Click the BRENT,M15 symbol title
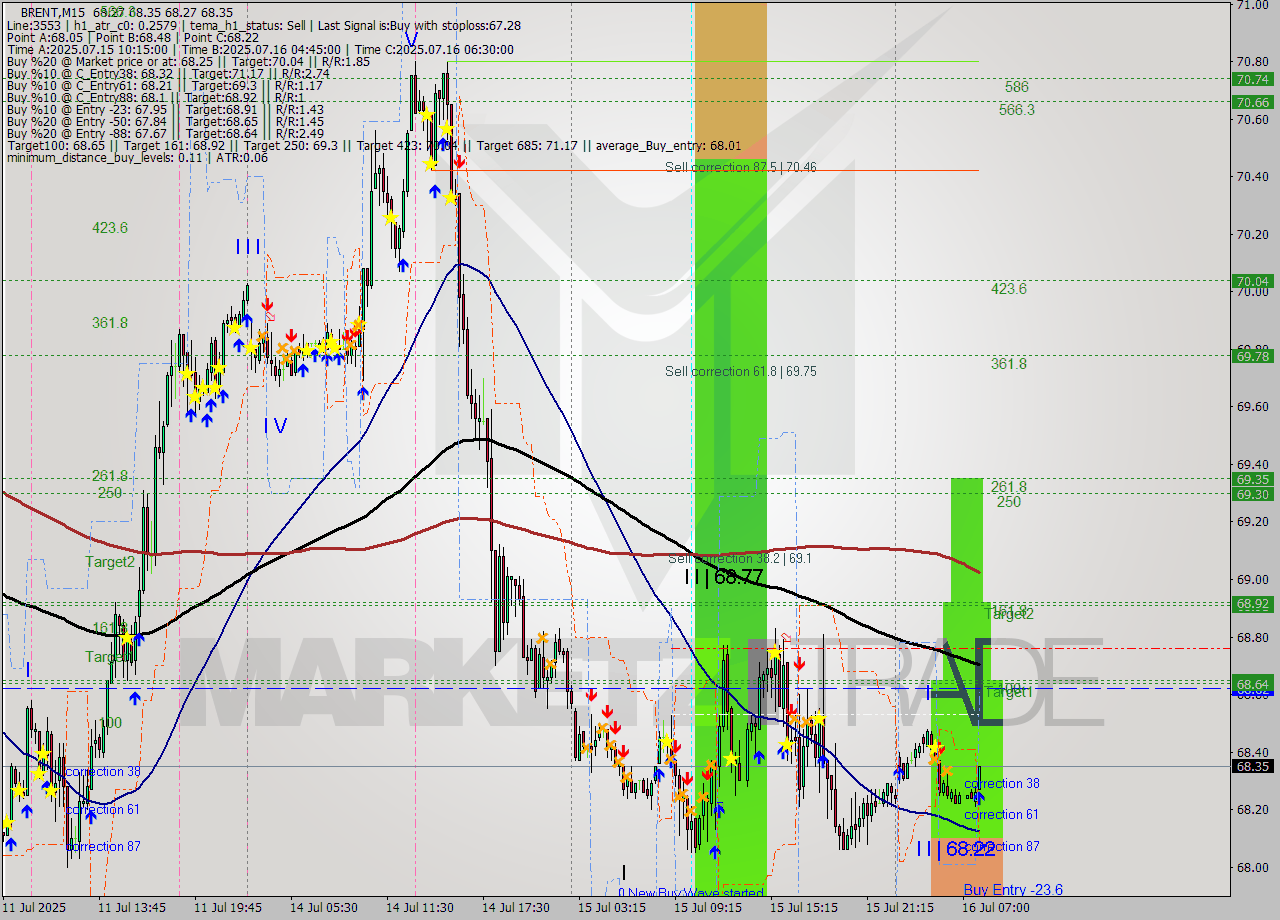Image resolution: width=1280 pixels, height=920 pixels. click(57, 12)
